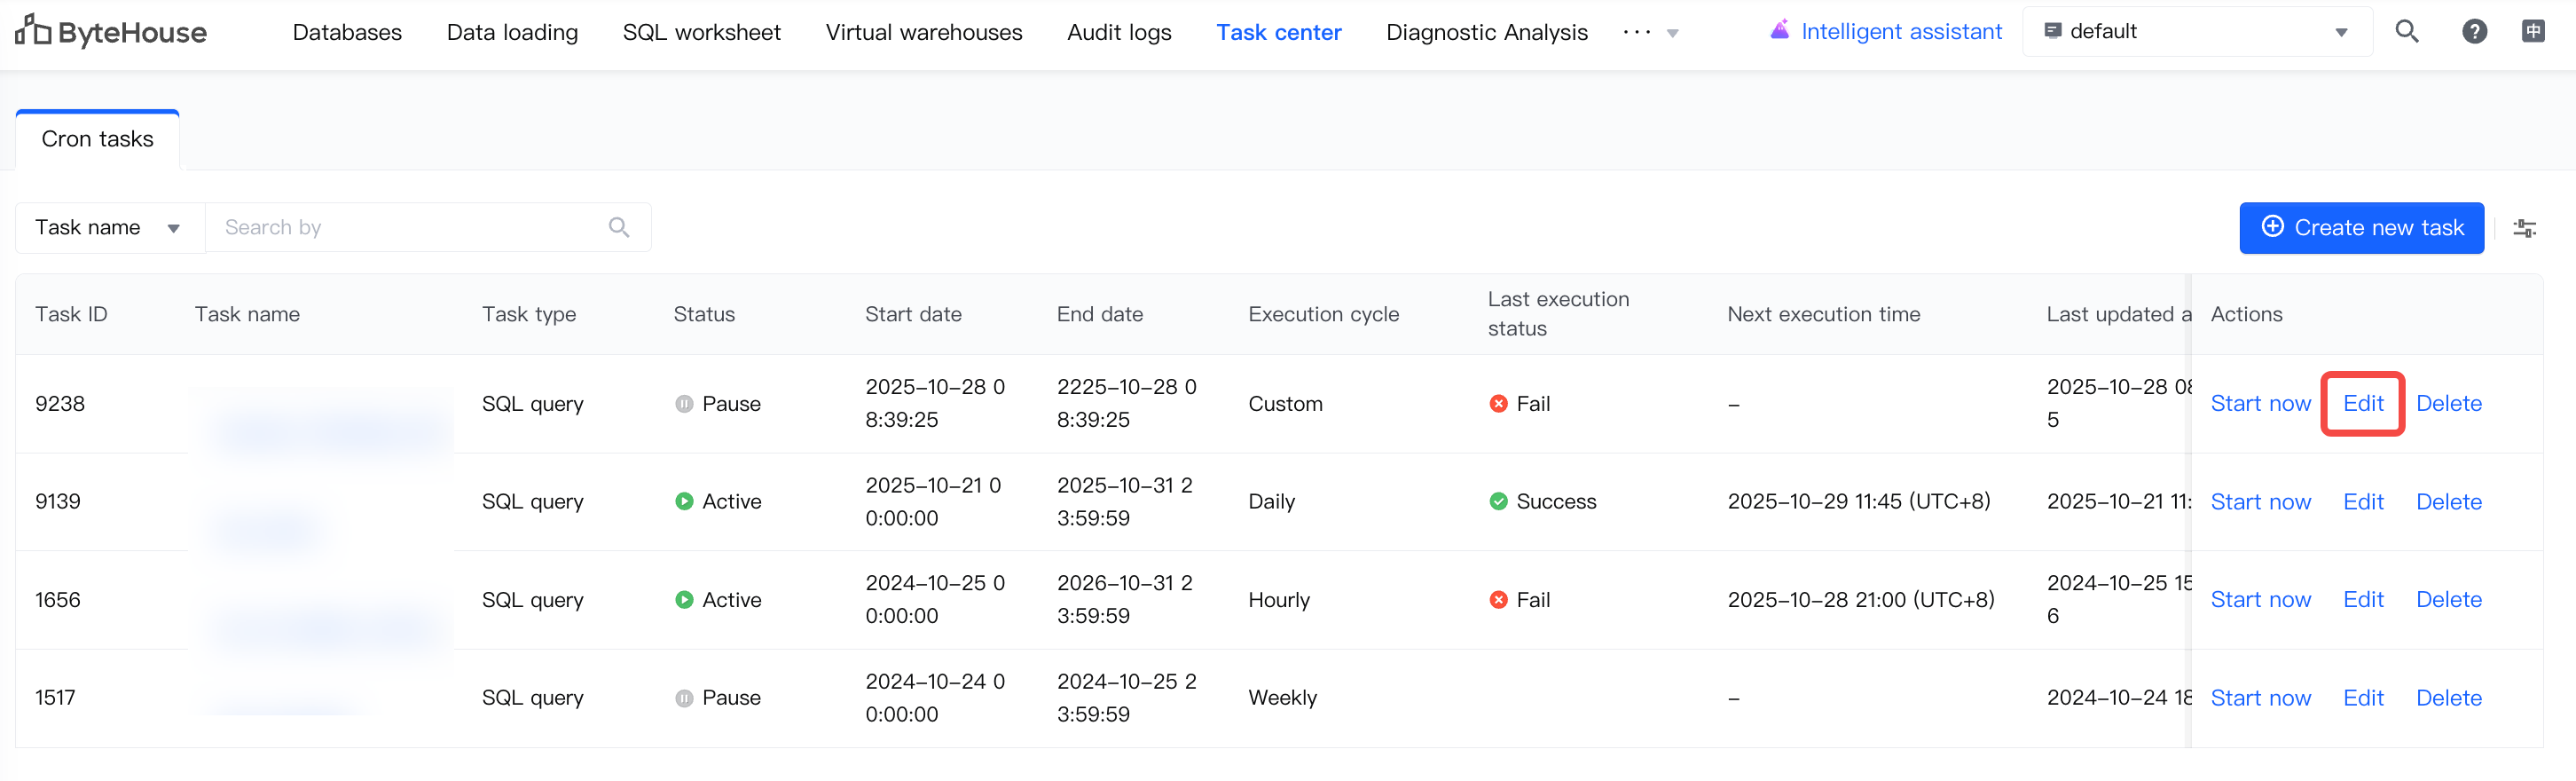Open the global search magnifier icon
2576x781 pixels.
[x=2406, y=32]
